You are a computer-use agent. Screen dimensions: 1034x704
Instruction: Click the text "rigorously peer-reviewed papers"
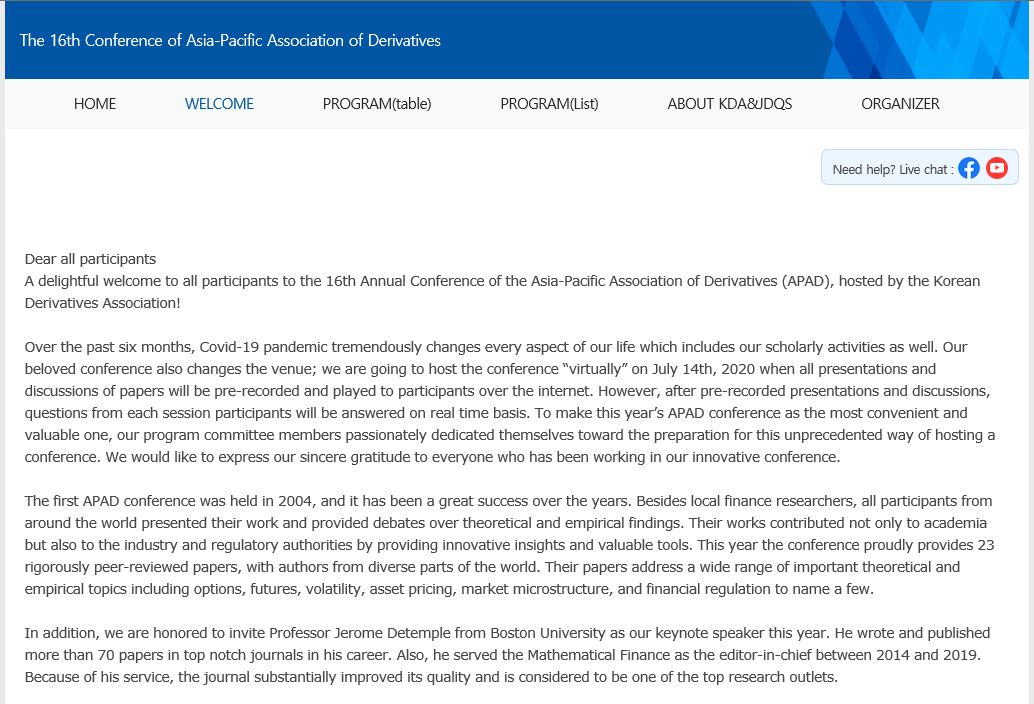[x=133, y=568]
